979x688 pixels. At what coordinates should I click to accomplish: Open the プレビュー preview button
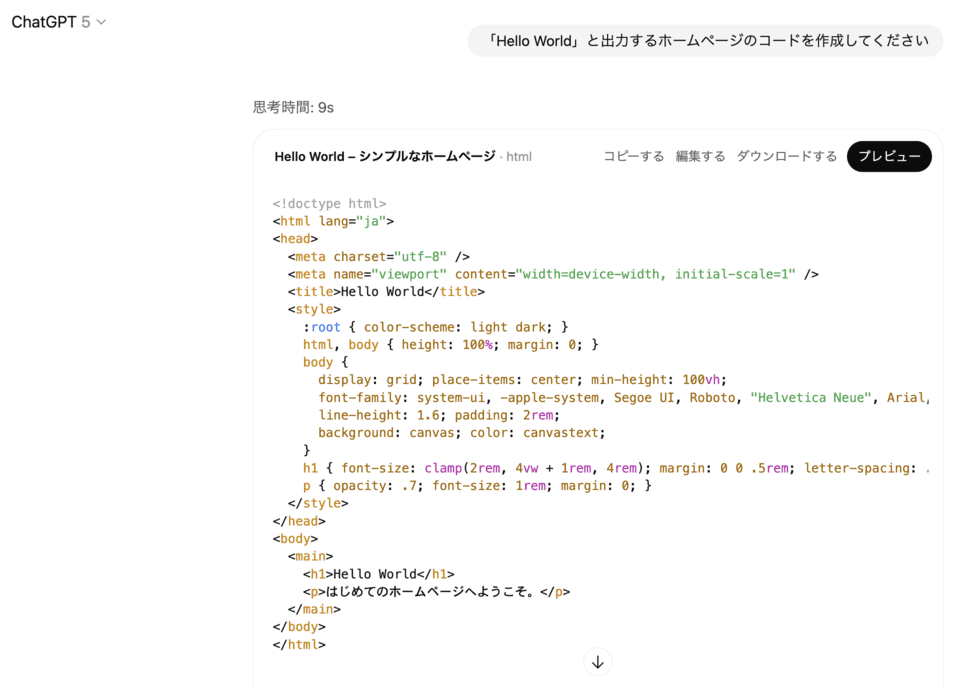point(888,156)
